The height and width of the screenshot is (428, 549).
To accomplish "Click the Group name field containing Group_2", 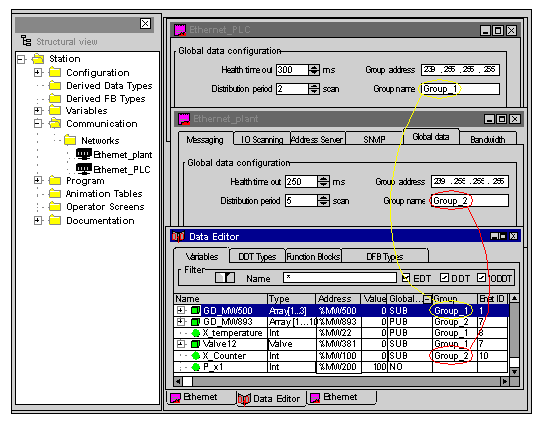I will click(x=470, y=201).
